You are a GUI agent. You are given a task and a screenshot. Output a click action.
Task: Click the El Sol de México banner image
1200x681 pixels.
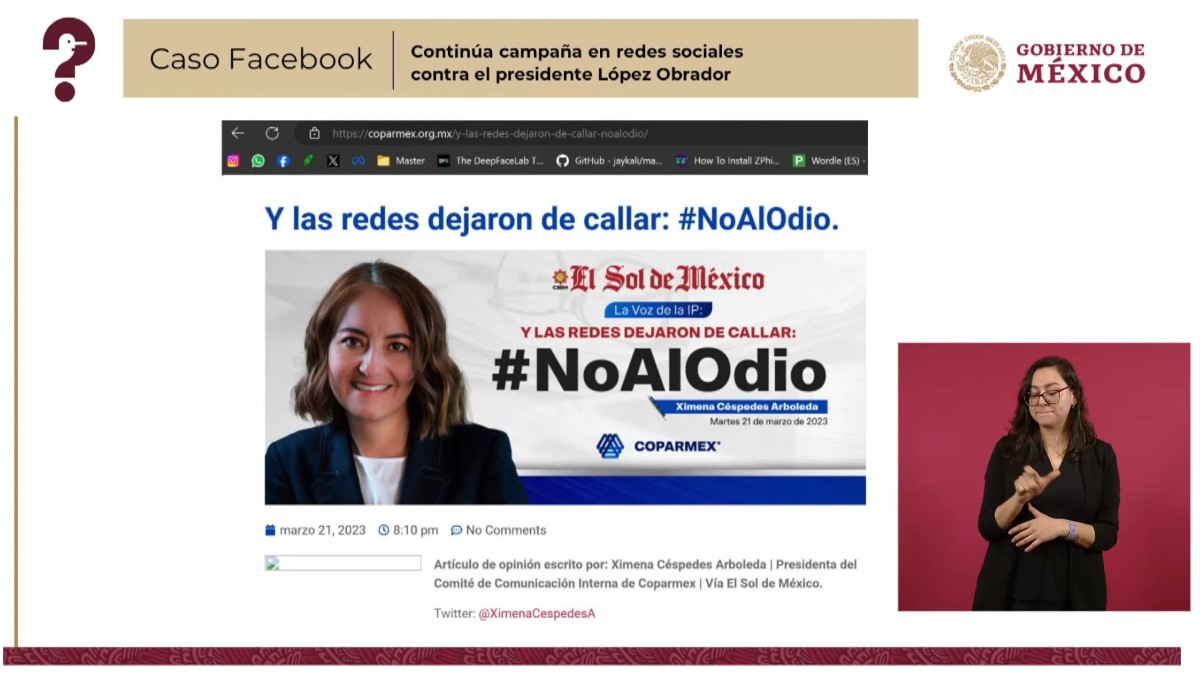point(565,377)
